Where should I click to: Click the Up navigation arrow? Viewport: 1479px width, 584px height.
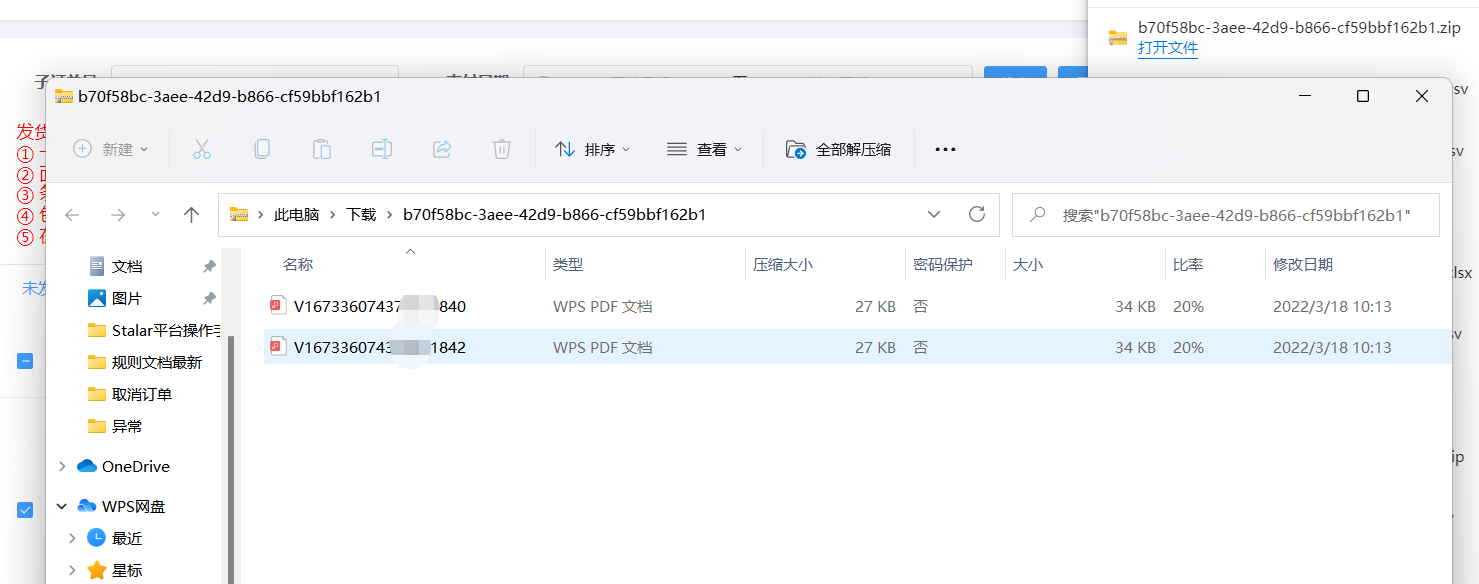click(x=190, y=214)
